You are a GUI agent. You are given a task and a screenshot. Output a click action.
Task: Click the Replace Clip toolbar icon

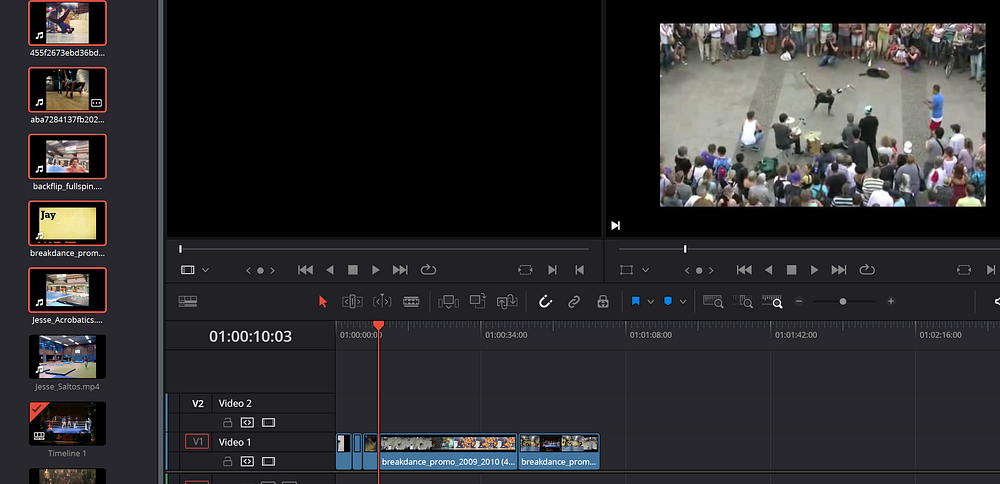[x=506, y=301]
